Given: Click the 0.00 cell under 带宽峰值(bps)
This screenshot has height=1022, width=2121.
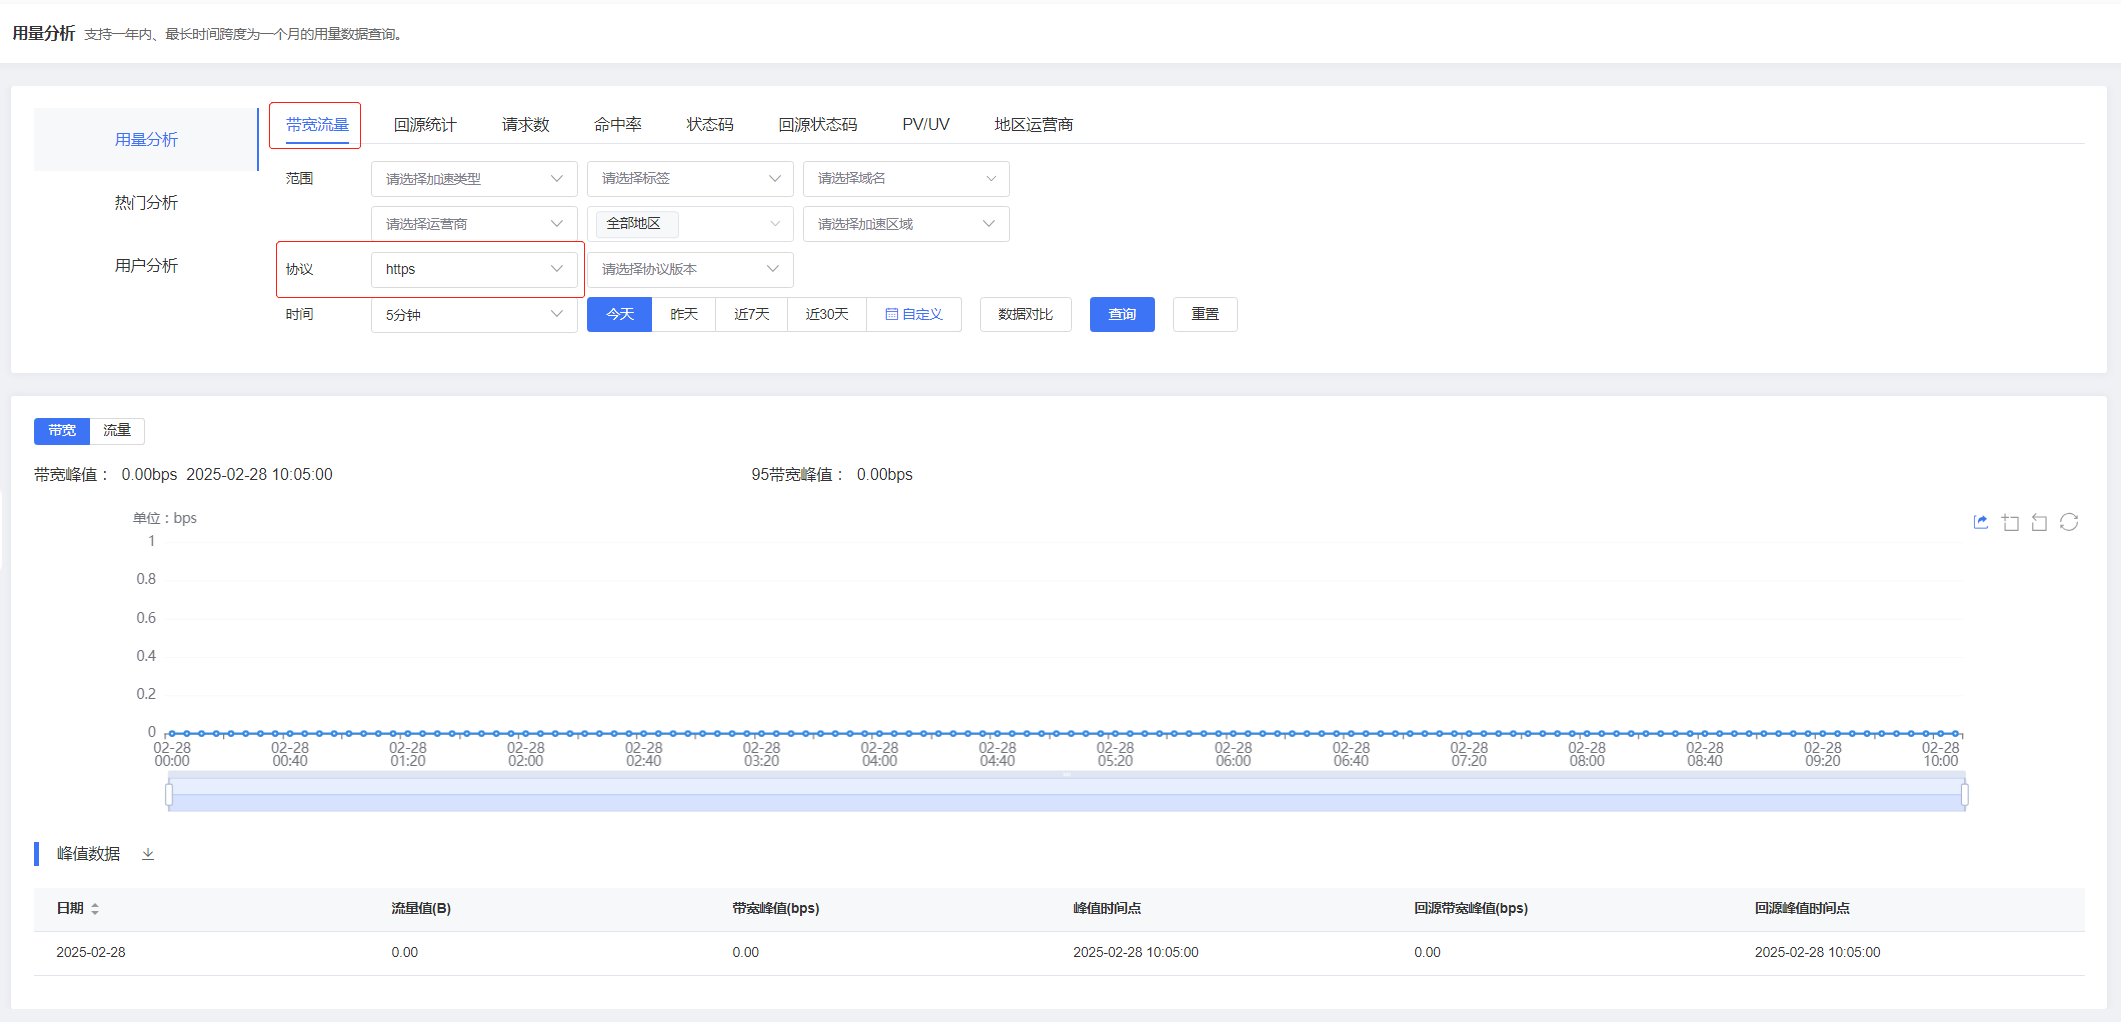Looking at the screenshot, I should (x=746, y=953).
